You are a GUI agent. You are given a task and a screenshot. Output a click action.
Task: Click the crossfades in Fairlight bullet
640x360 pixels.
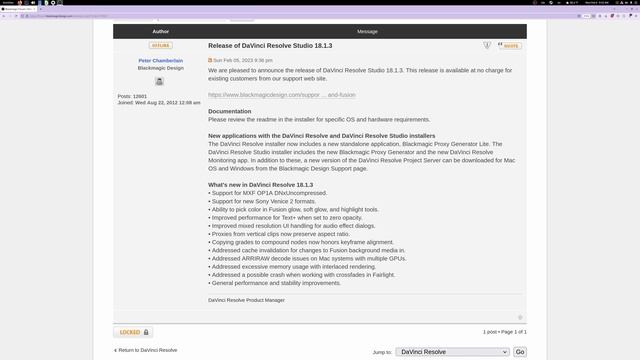point(302,275)
